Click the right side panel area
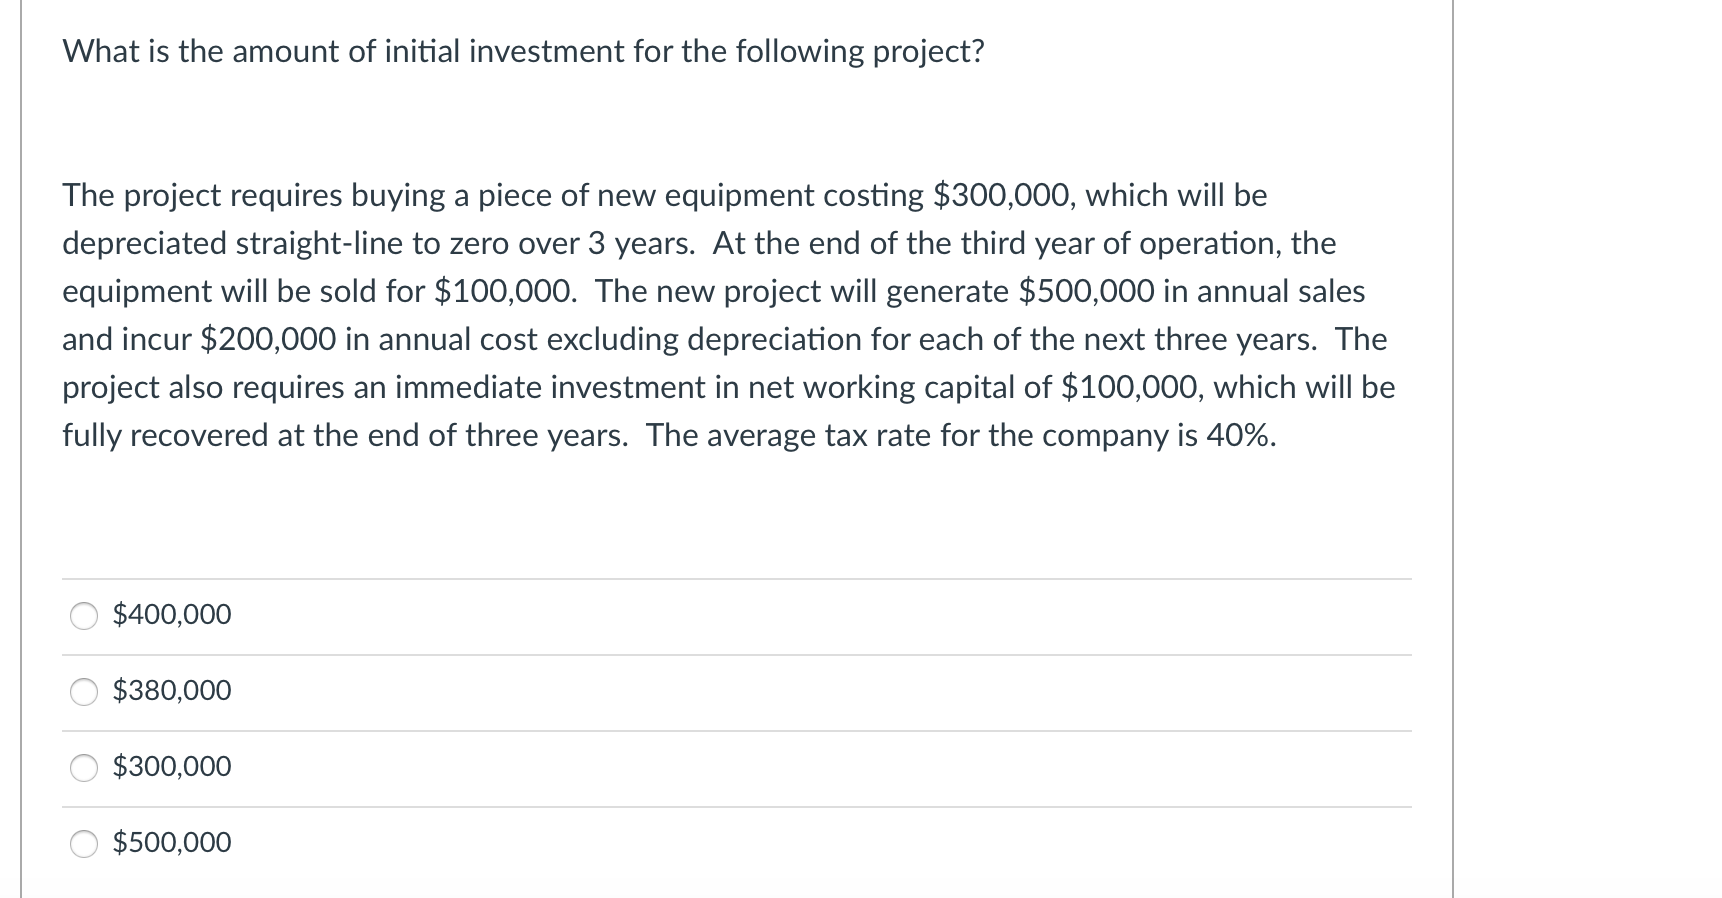1722x898 pixels. [x=1590, y=450]
